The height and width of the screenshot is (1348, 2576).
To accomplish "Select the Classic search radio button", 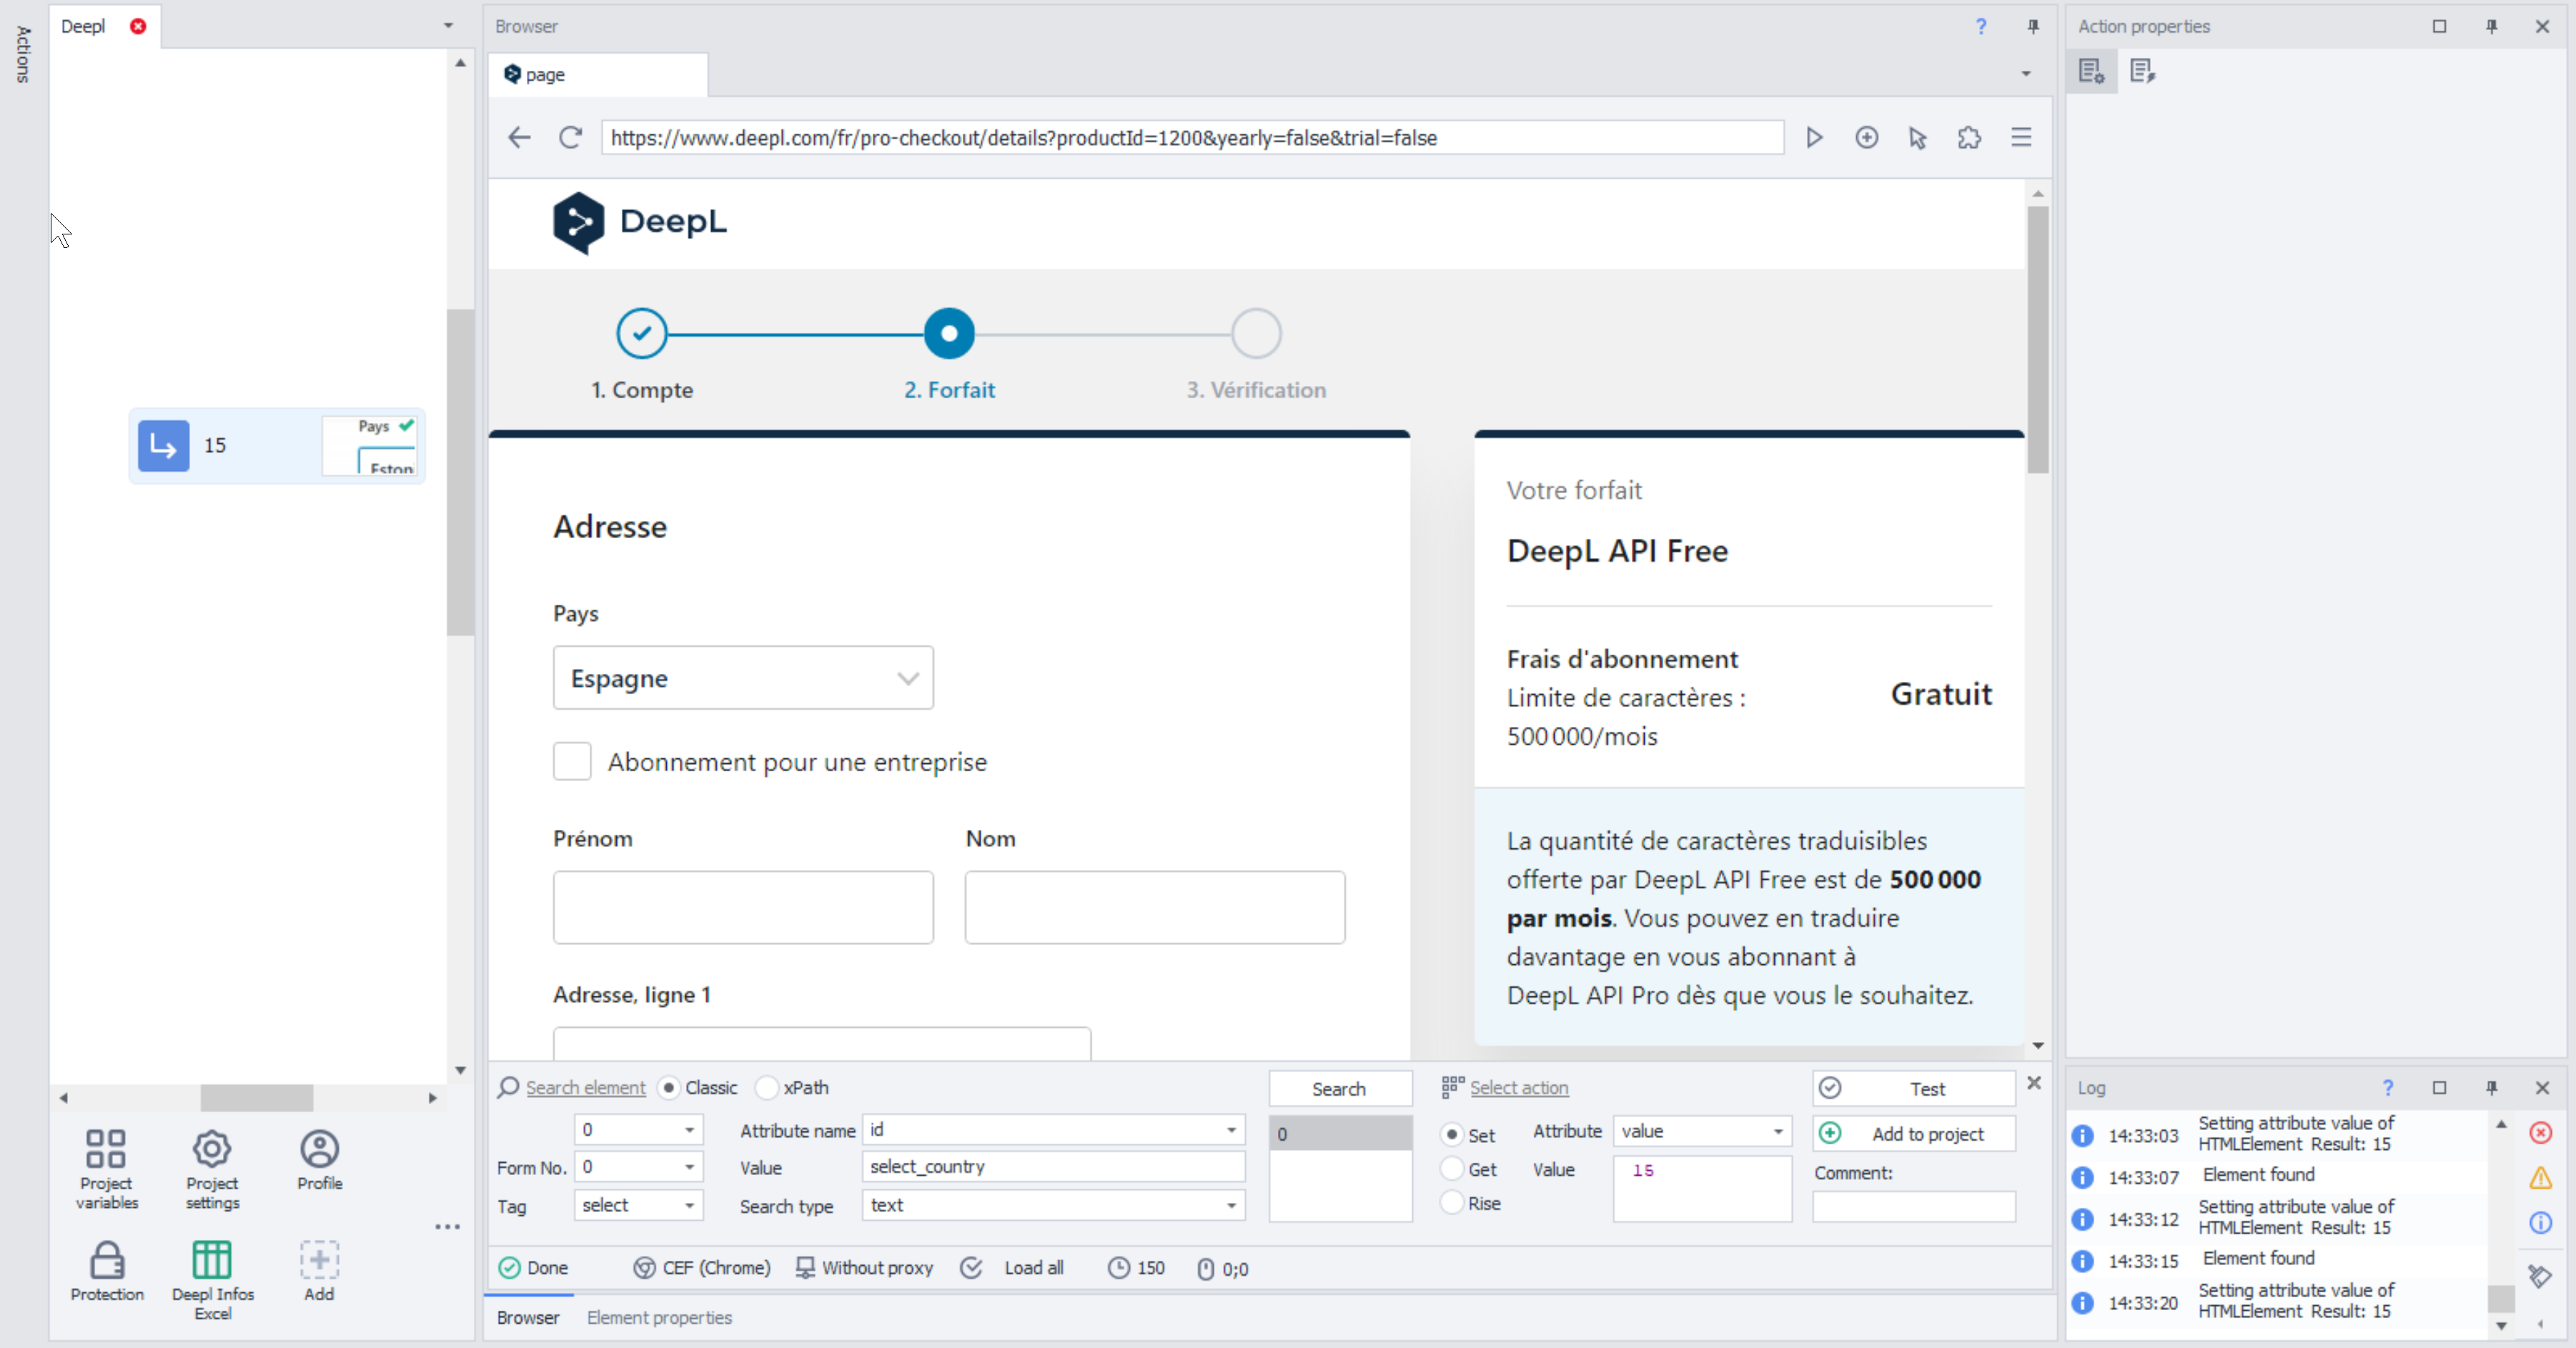I will pos(669,1088).
